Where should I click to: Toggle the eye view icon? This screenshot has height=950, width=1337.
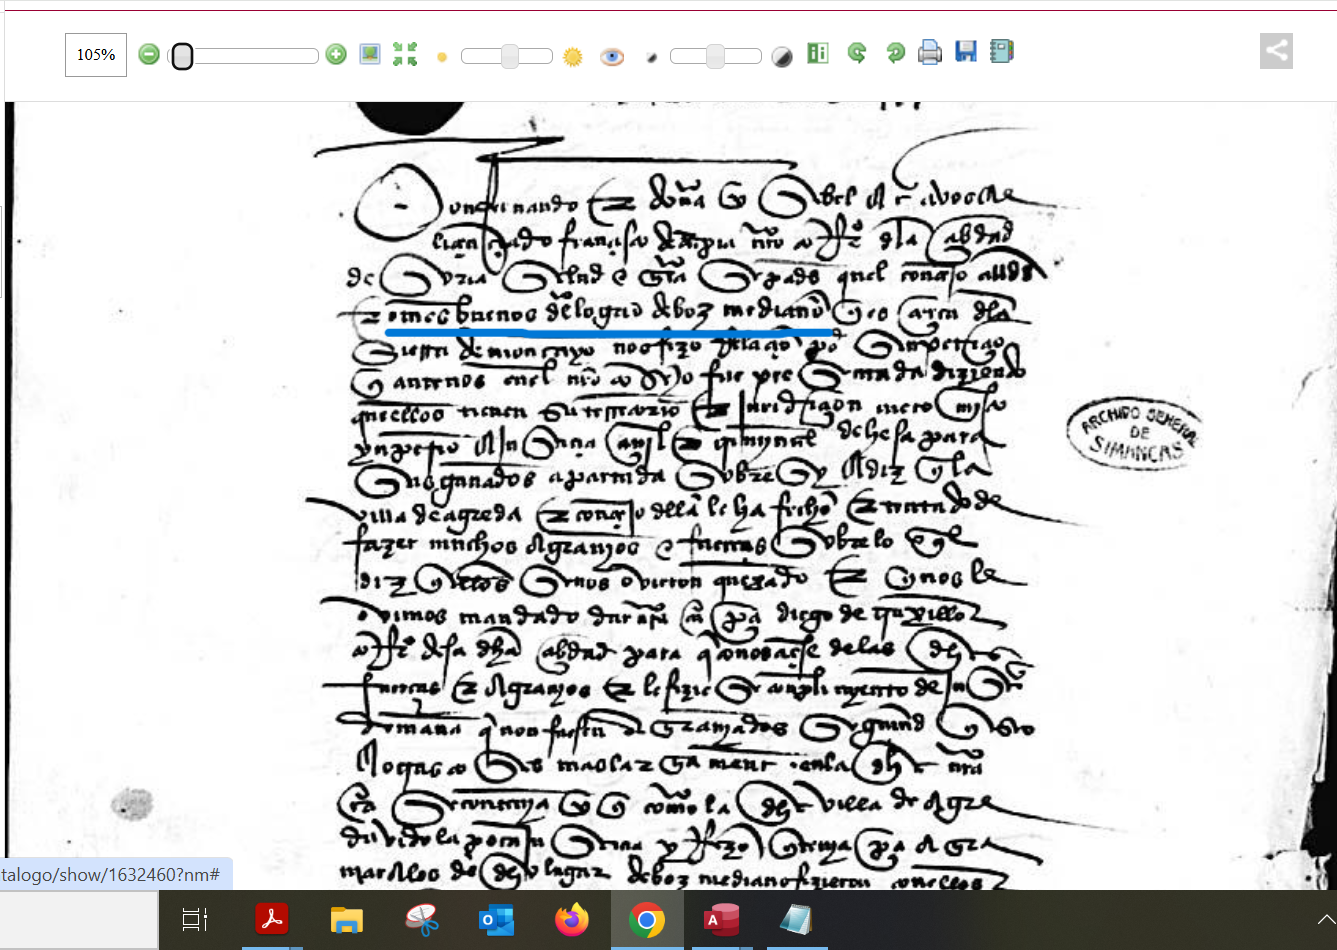click(612, 57)
